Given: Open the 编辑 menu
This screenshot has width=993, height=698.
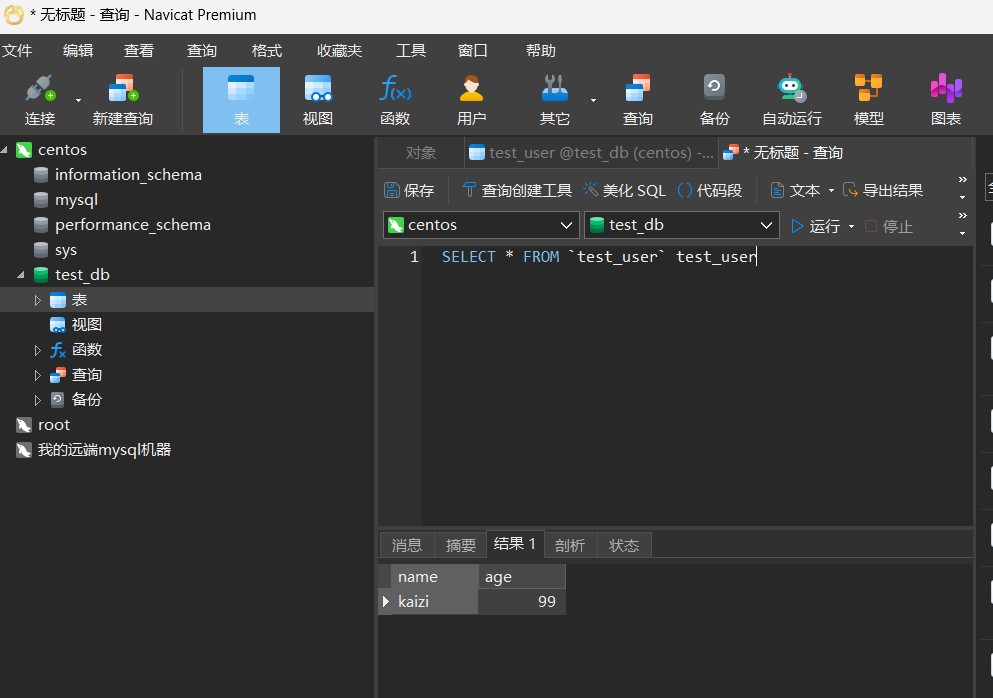Looking at the screenshot, I should pos(78,51).
